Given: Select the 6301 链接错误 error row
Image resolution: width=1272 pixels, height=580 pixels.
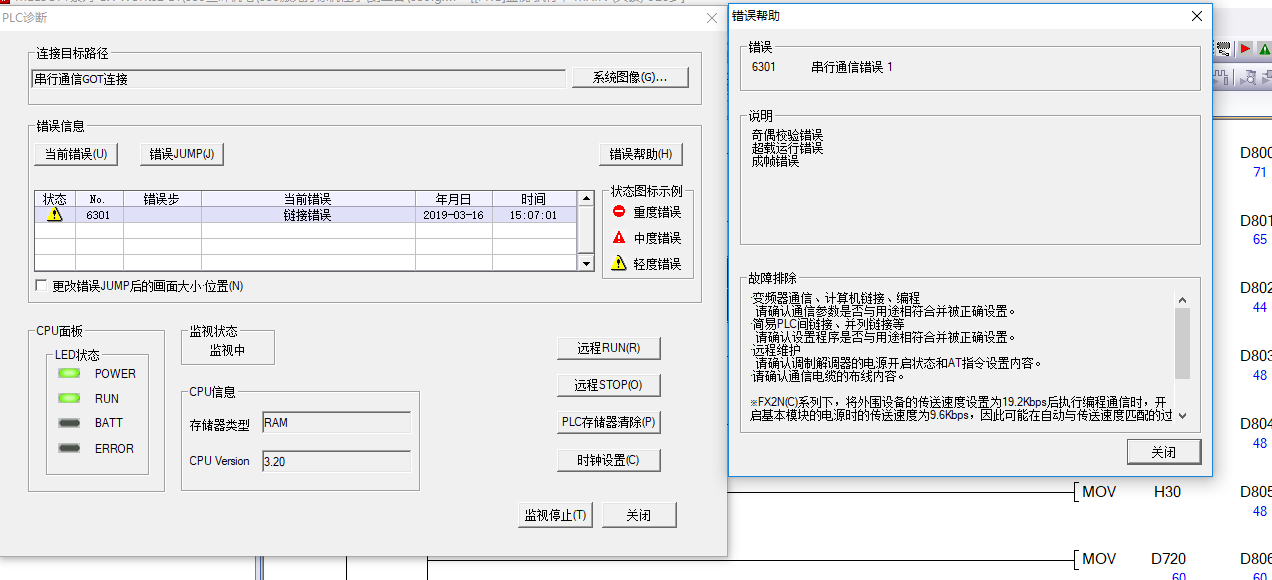Looking at the screenshot, I should pyautogui.click(x=307, y=215).
